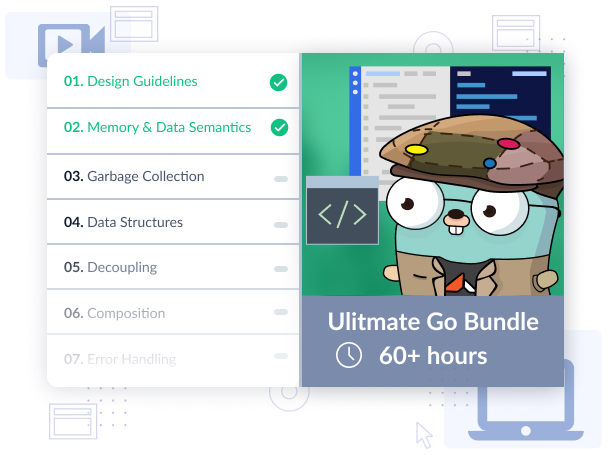Toggle the Memory & Data Semantics checkmark

tap(279, 128)
